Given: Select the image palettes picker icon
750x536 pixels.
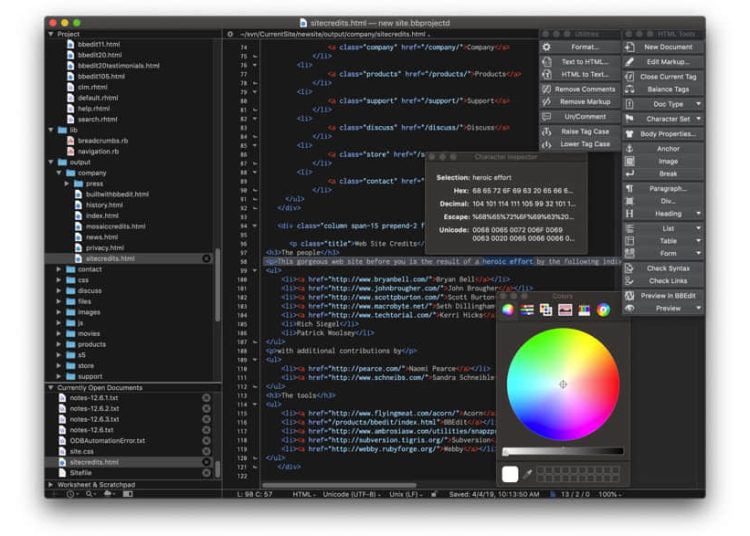Looking at the screenshot, I should pyautogui.click(x=565, y=310).
